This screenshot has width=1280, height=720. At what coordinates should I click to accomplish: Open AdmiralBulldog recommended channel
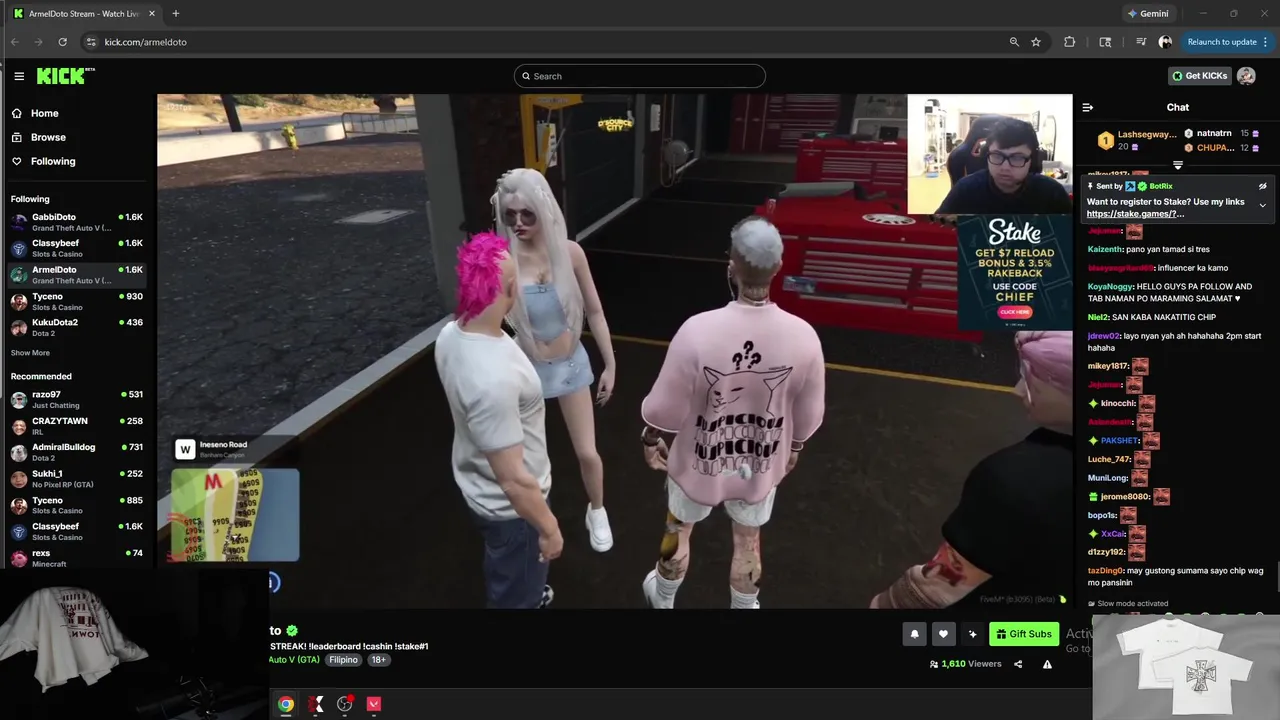77,452
